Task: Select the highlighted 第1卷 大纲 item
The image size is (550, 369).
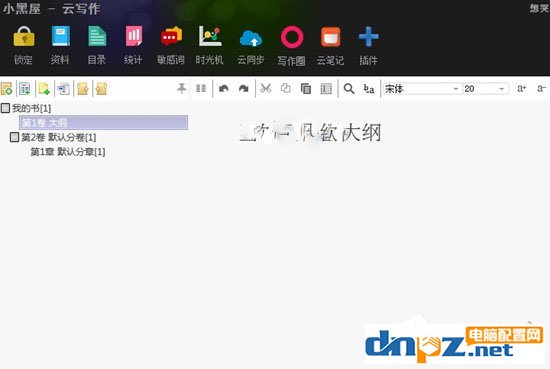Action: 103,123
